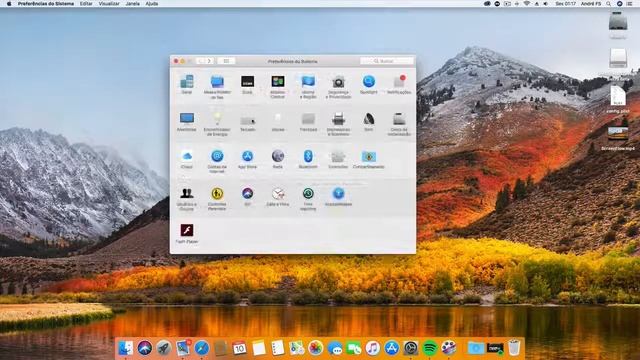Open the Data e Hora pane
Screen dimensions: 640x360
point(278,196)
